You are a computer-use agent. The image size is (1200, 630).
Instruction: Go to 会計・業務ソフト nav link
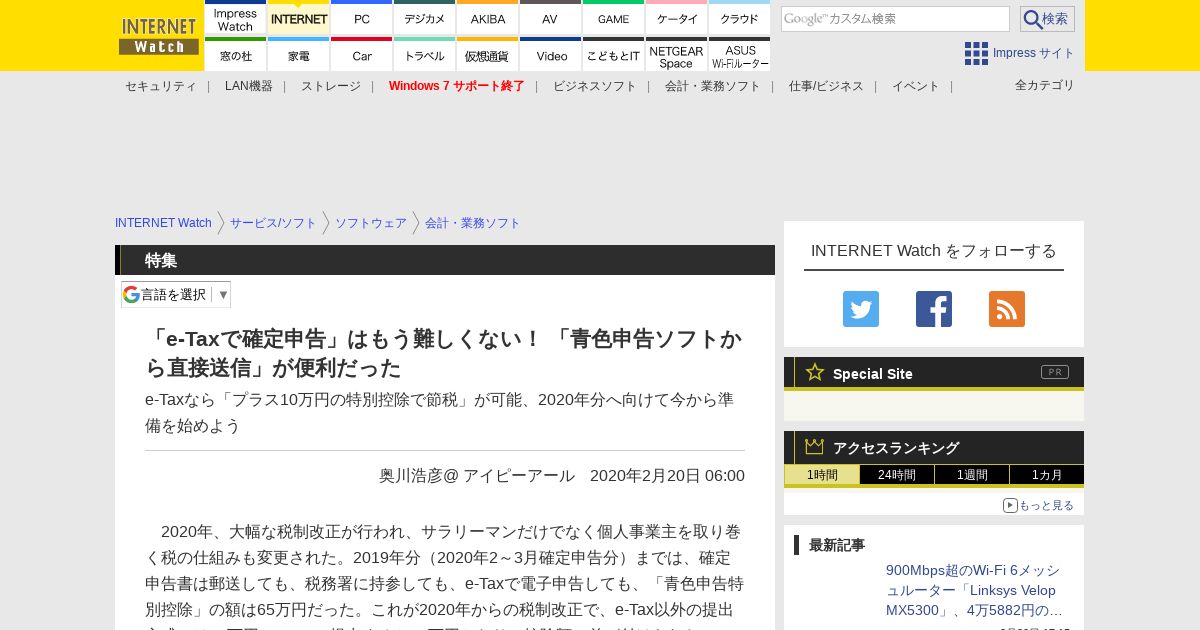click(713, 86)
